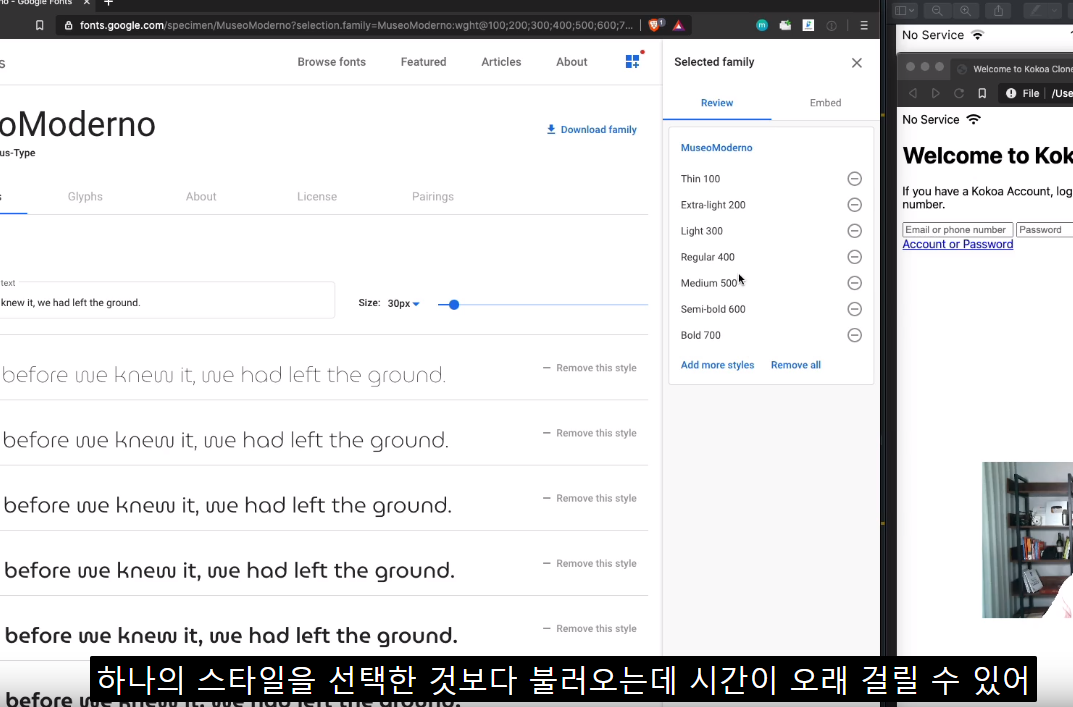Toggle the selected families grid icon

(633, 61)
